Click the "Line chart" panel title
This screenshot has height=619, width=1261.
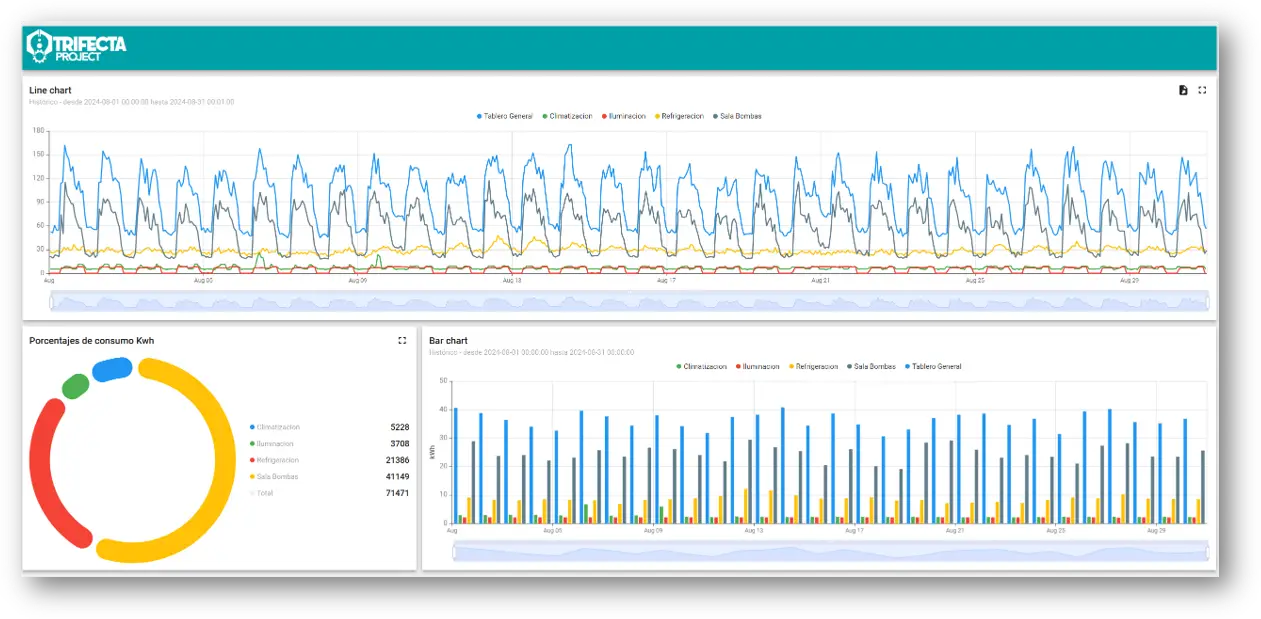[50, 90]
